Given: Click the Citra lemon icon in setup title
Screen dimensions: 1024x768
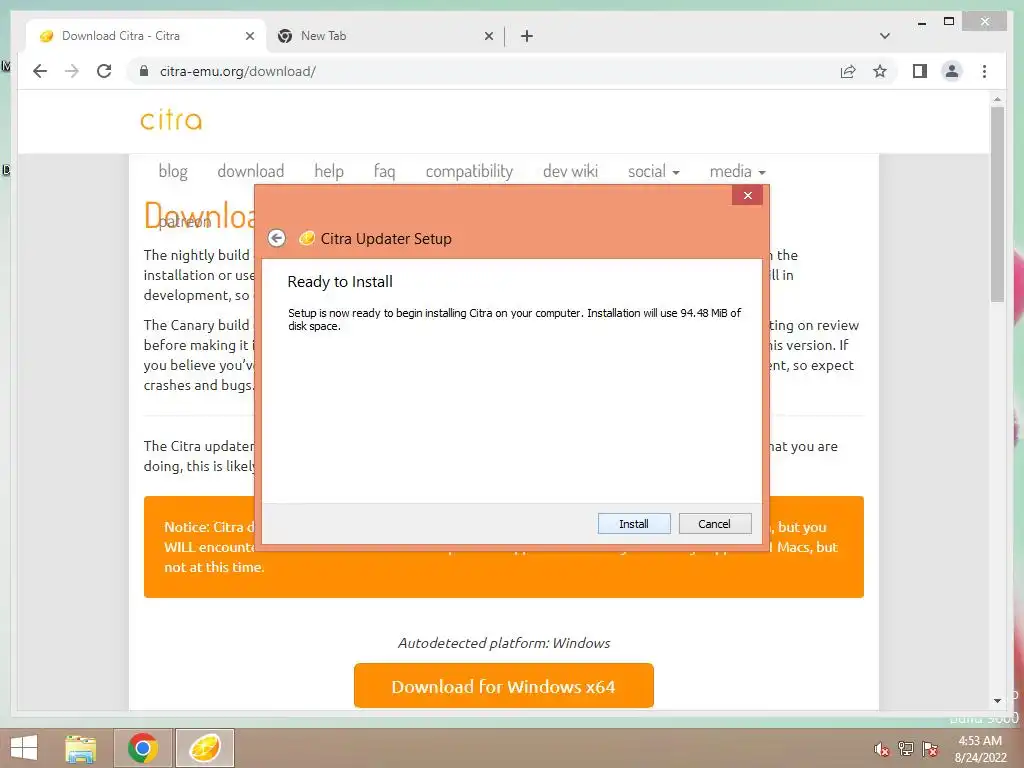Looking at the screenshot, I should pyautogui.click(x=306, y=238).
